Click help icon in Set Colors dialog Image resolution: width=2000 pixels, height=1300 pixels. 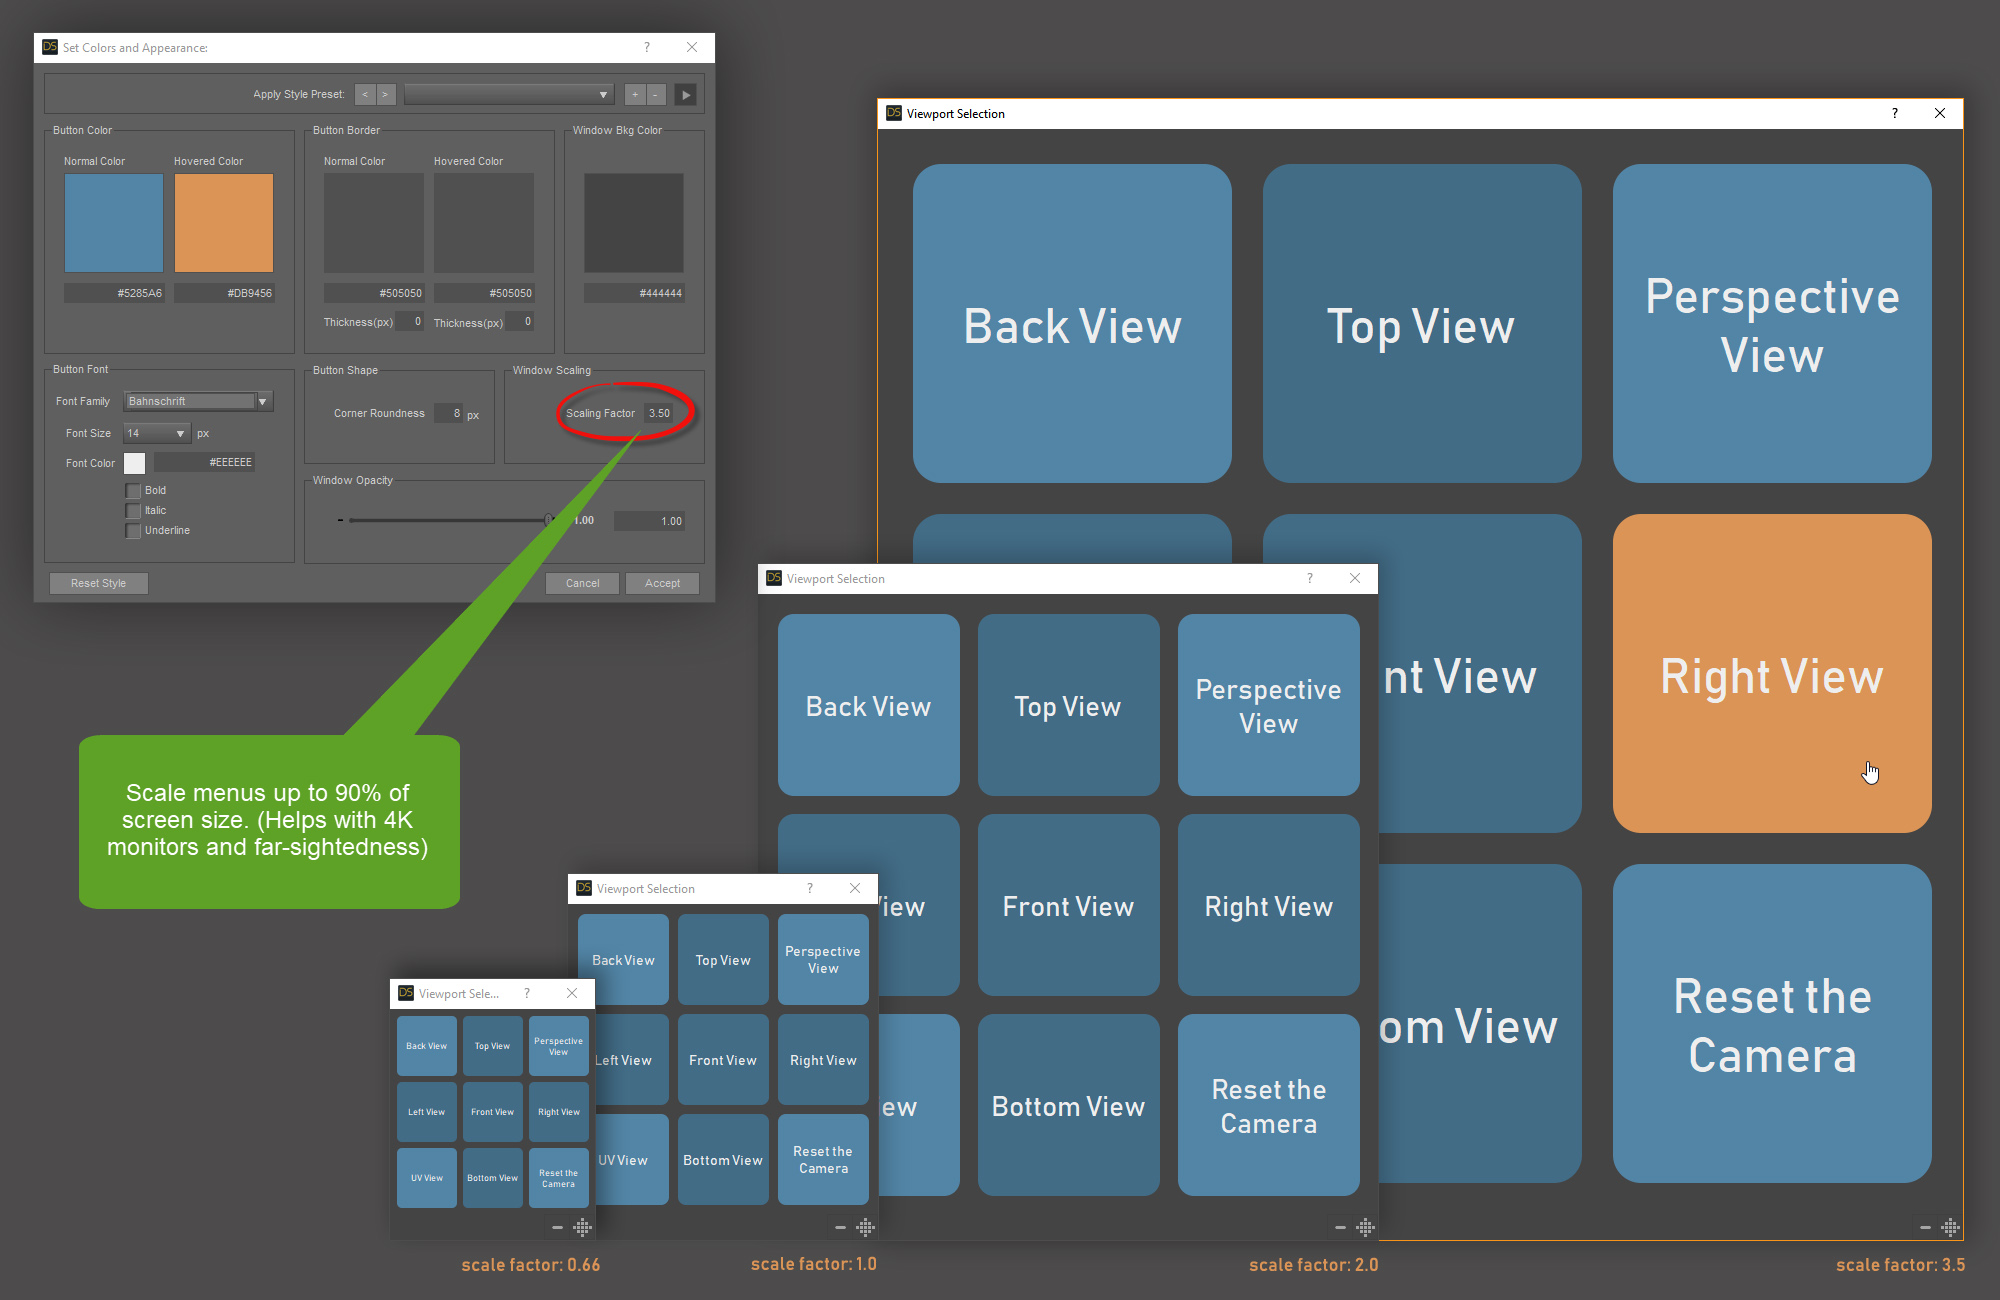click(647, 47)
